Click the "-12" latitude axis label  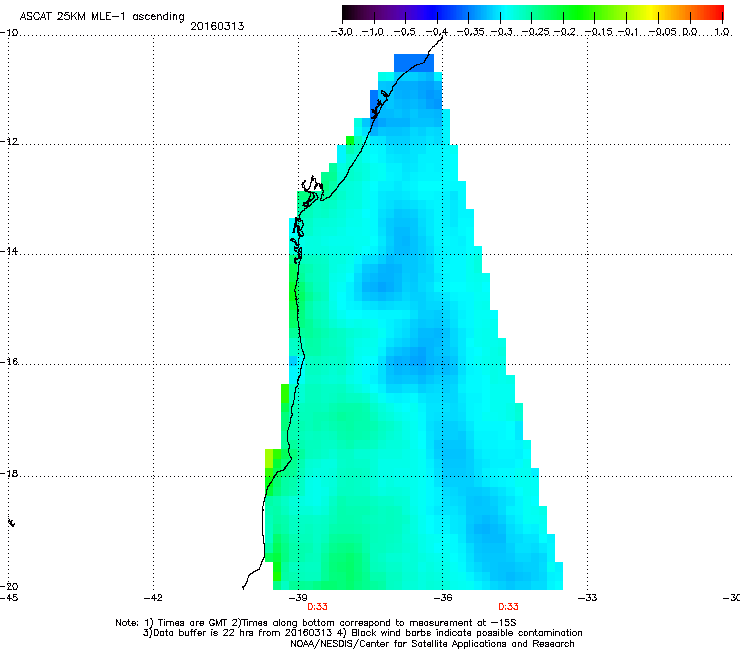(x=9, y=141)
